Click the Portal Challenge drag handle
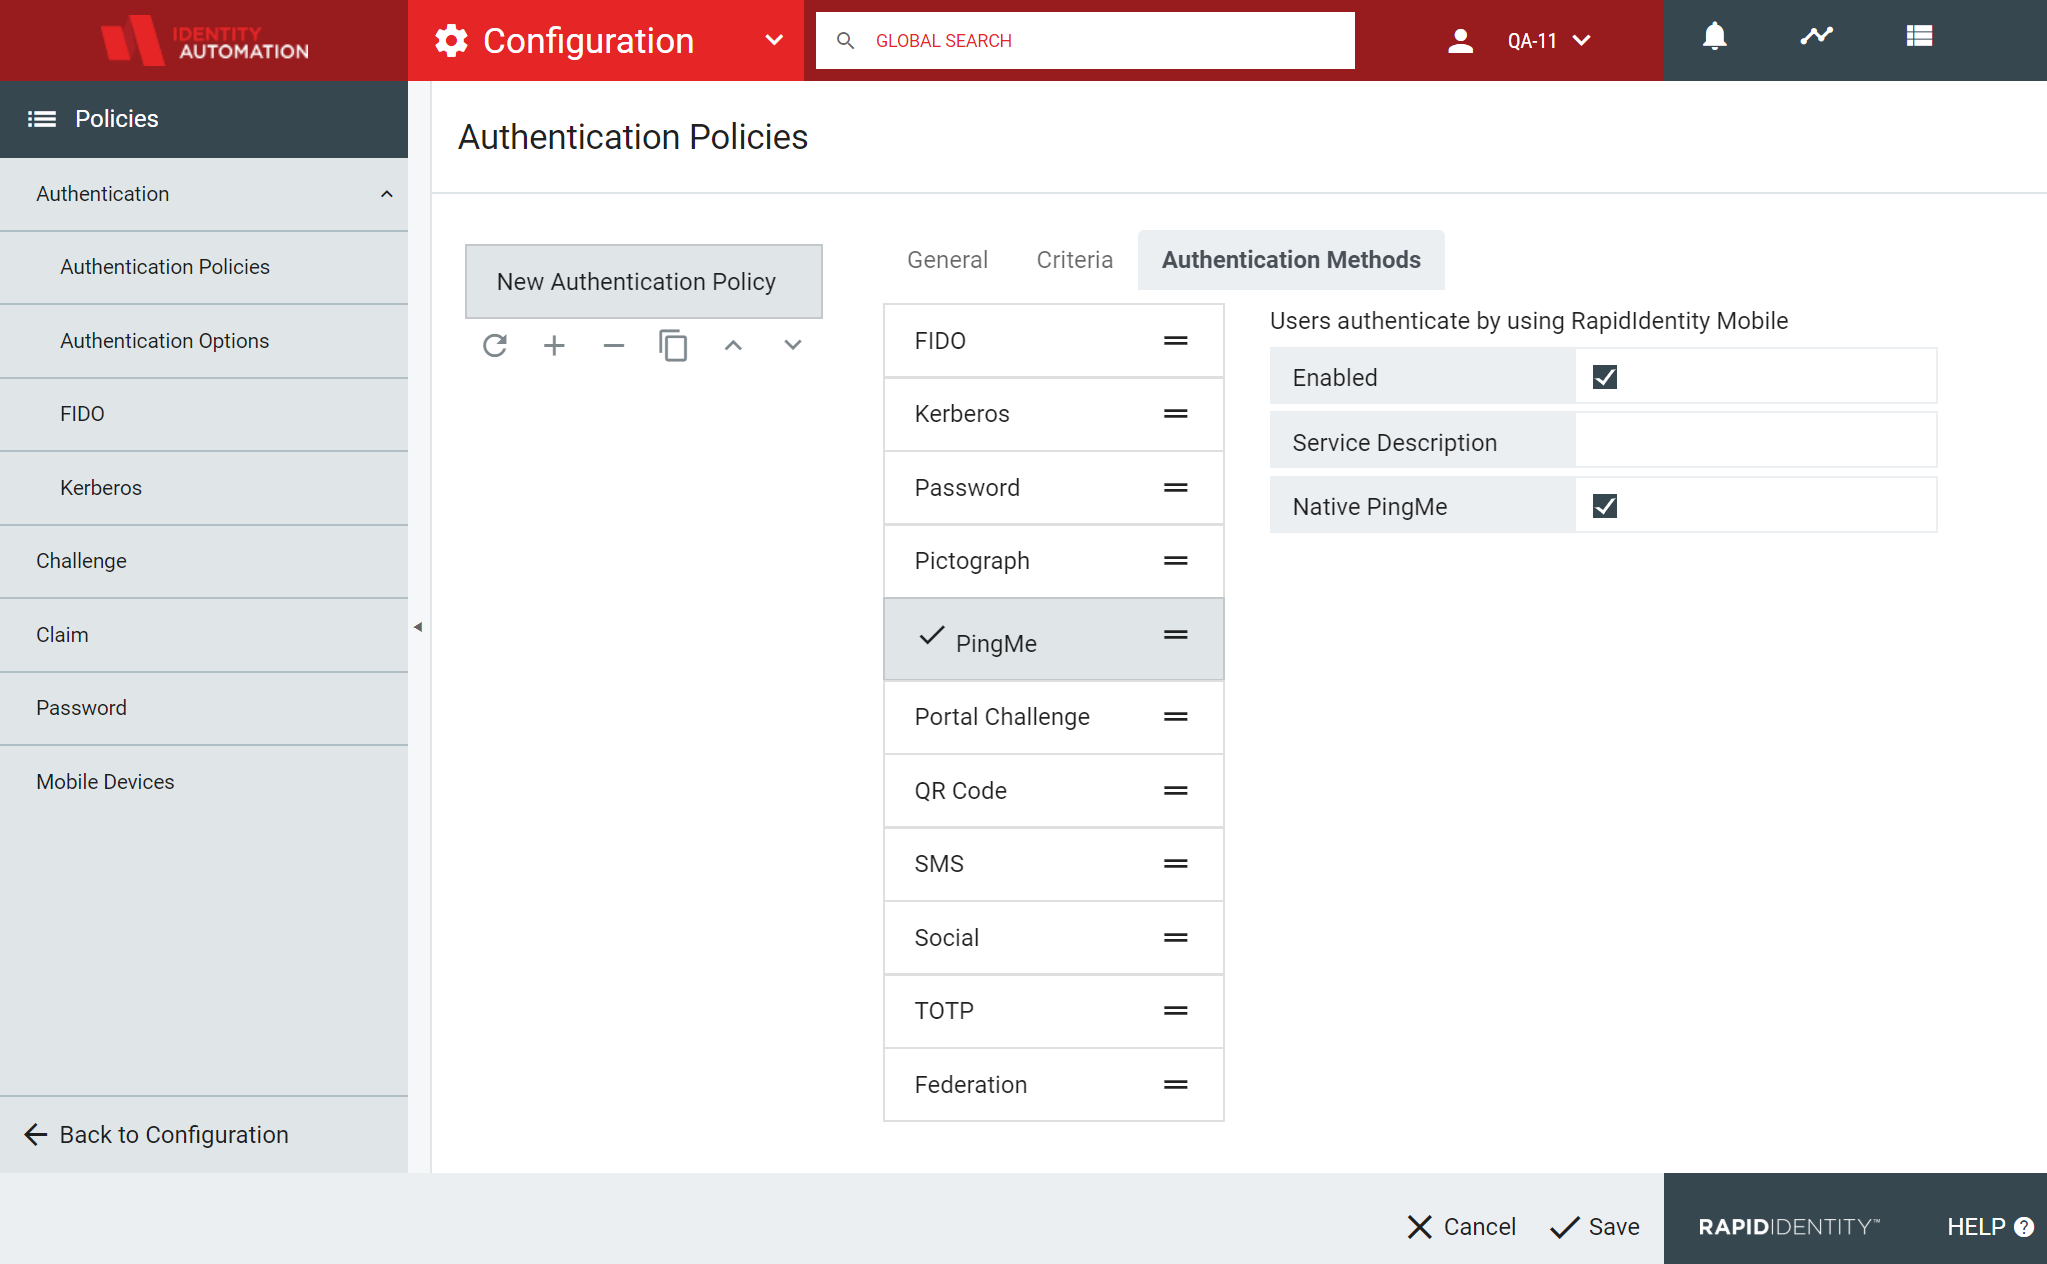 1176,717
